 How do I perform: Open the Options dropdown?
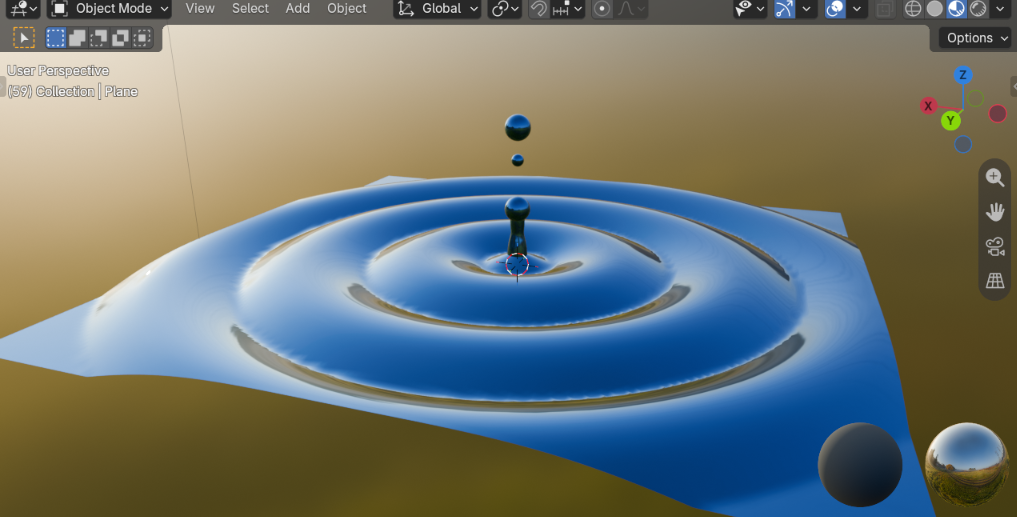point(976,38)
